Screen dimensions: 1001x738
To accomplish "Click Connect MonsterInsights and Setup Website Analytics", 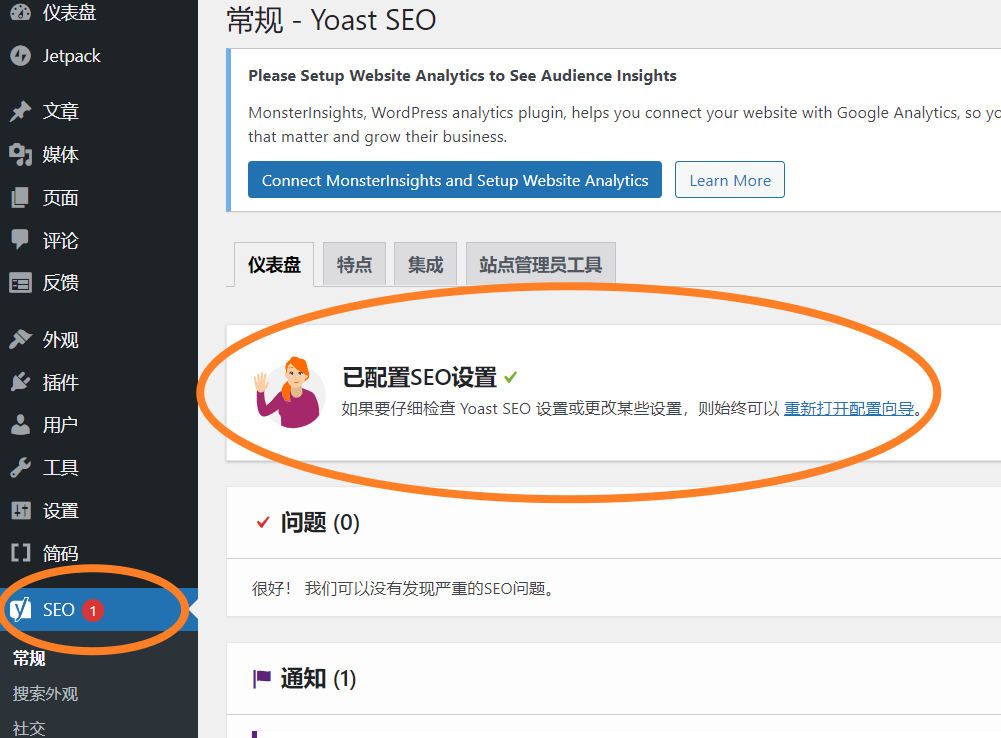I will [x=455, y=180].
